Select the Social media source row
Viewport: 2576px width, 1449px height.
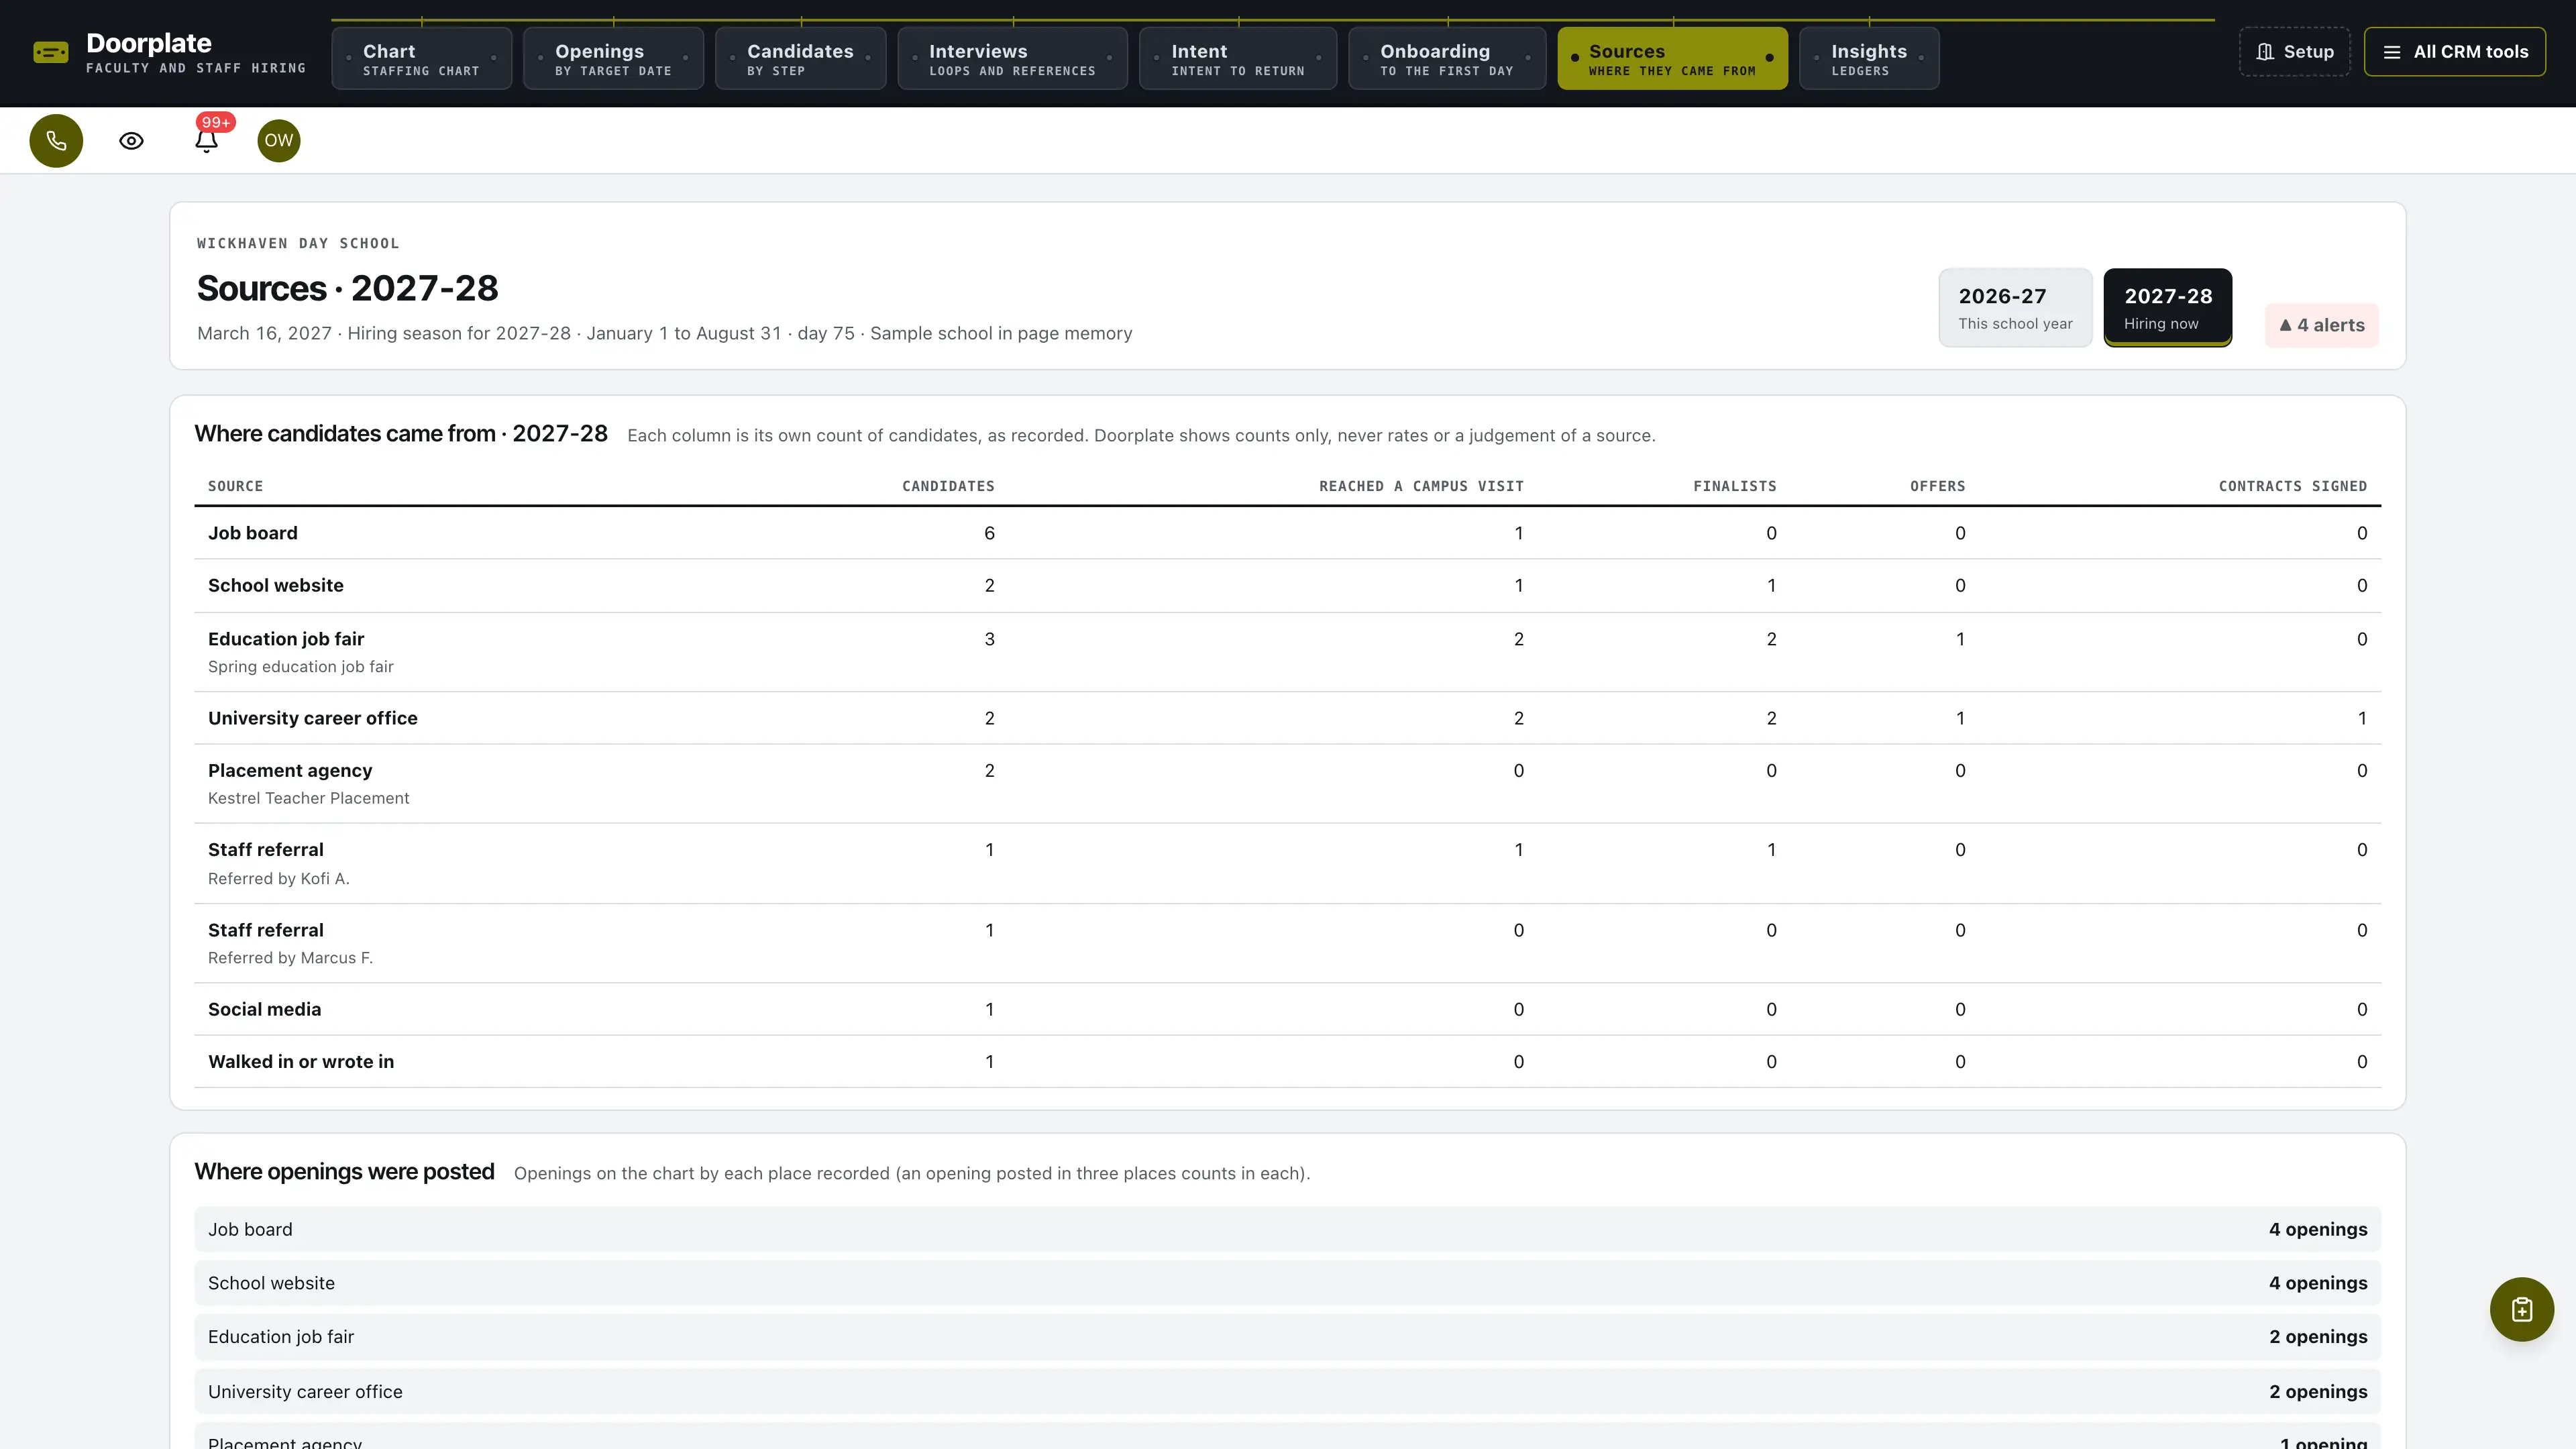pos(1287,1009)
